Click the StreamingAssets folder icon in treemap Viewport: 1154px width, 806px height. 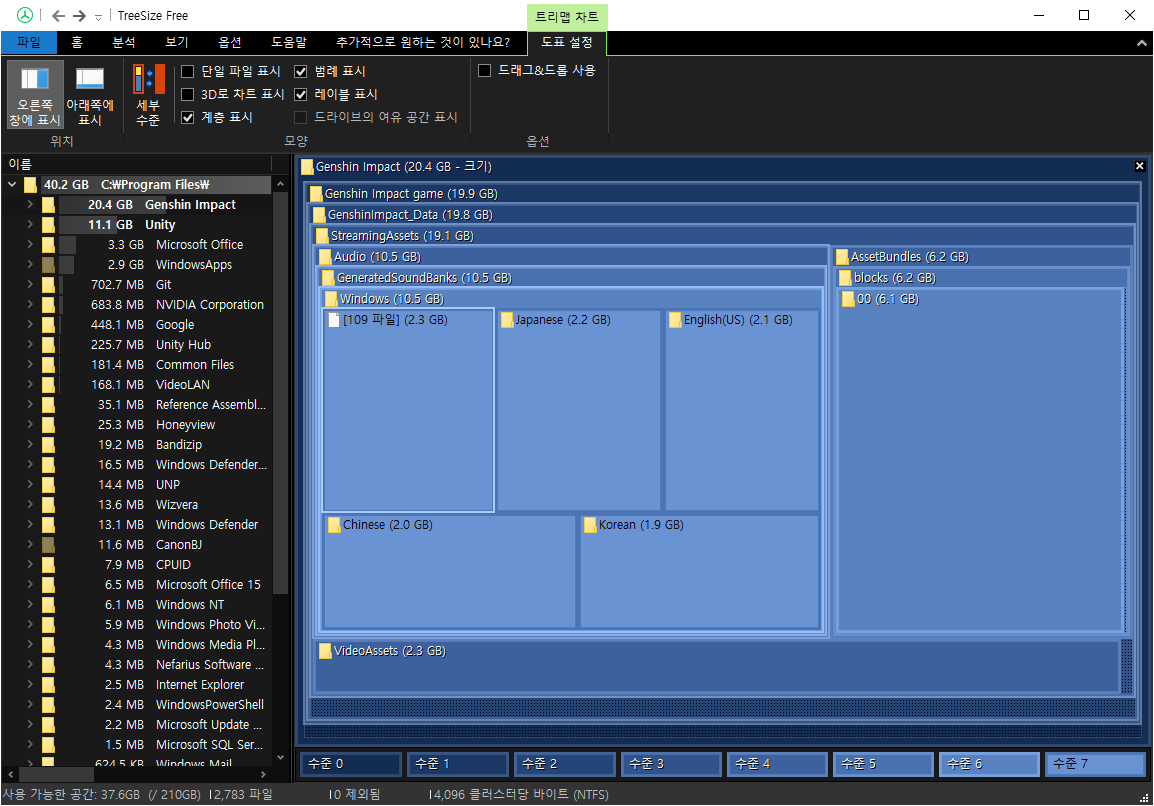click(x=322, y=236)
